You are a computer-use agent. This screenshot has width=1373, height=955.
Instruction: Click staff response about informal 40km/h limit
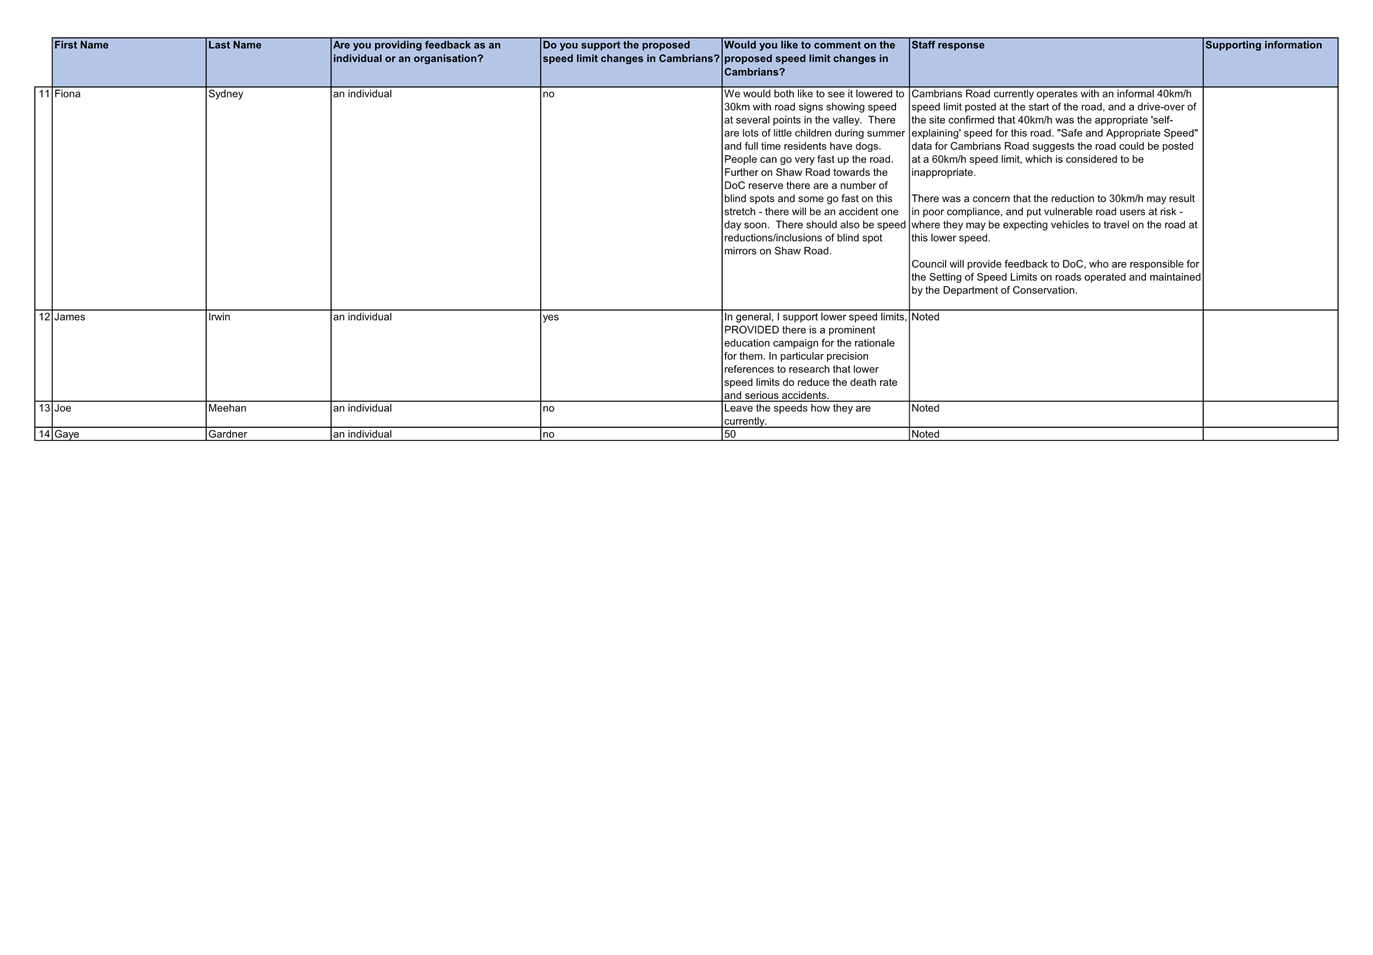point(1055,133)
